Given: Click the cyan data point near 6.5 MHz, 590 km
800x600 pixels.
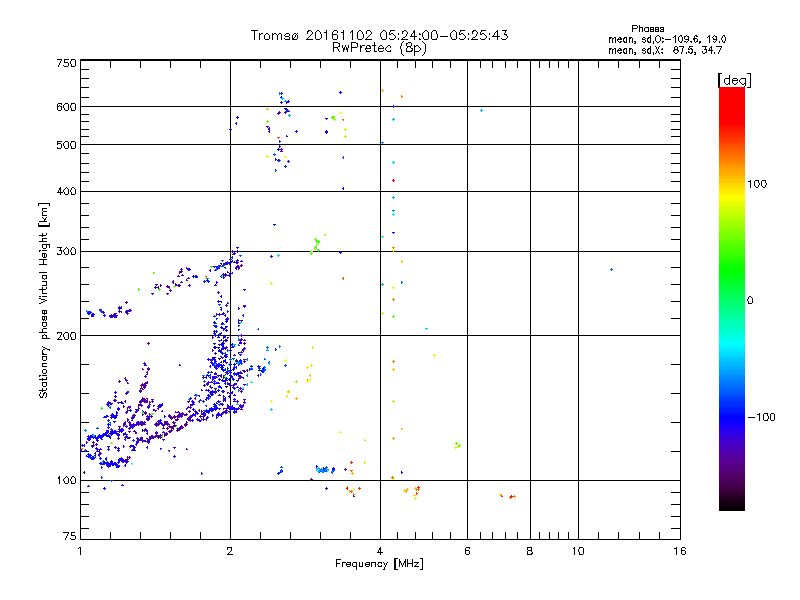Looking at the screenshot, I should [481, 110].
